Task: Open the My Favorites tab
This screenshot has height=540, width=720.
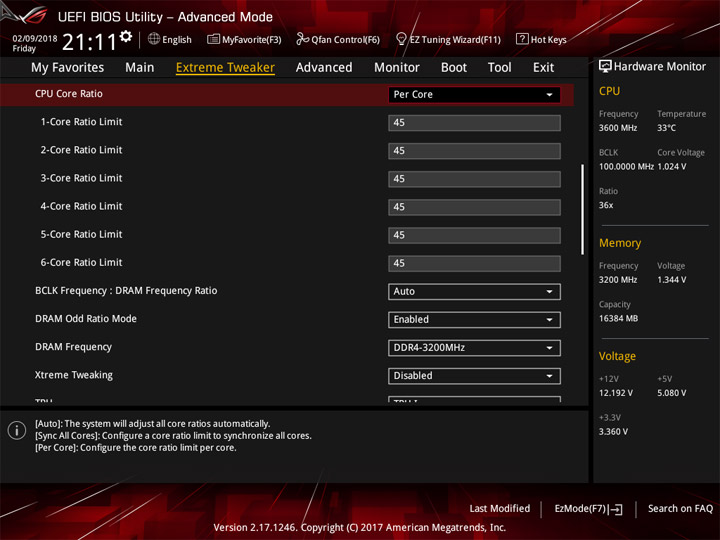Action: (x=68, y=68)
